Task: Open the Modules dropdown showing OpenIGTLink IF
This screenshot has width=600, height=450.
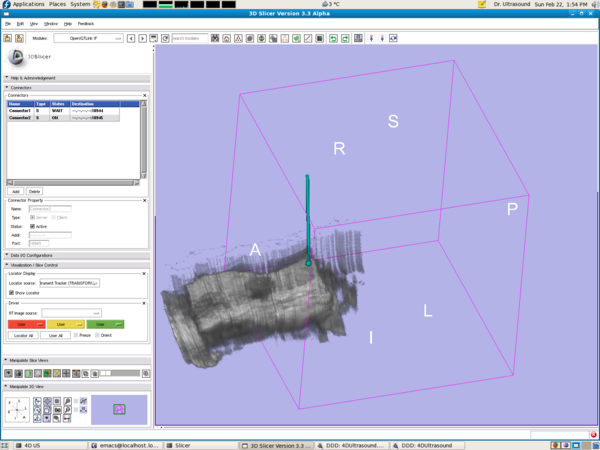Action: (x=90, y=38)
